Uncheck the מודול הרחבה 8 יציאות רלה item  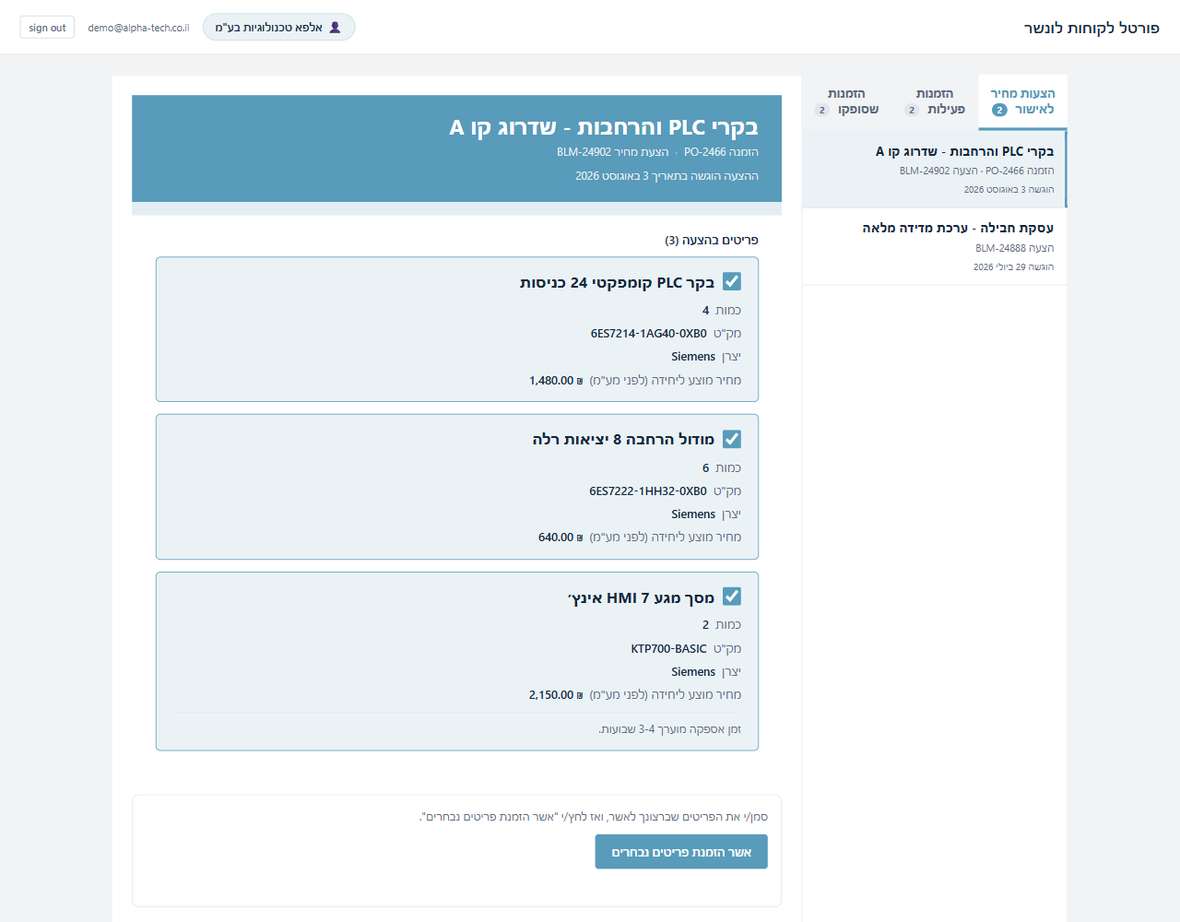pyautogui.click(x=731, y=439)
